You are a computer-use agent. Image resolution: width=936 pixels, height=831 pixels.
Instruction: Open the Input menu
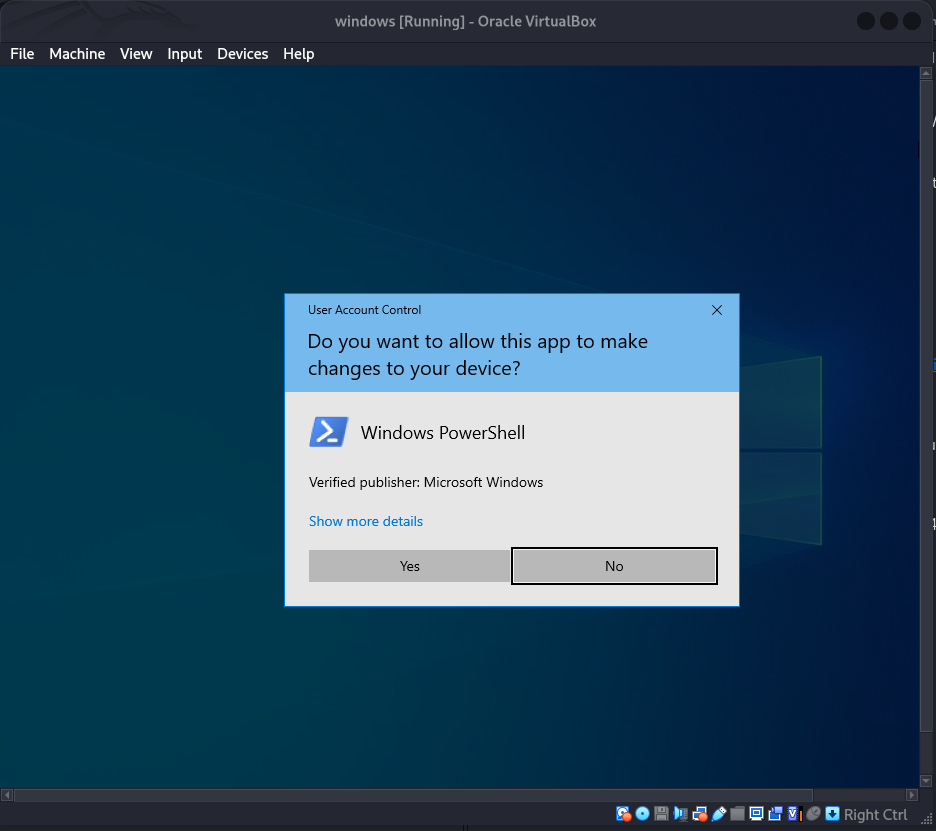click(x=184, y=54)
